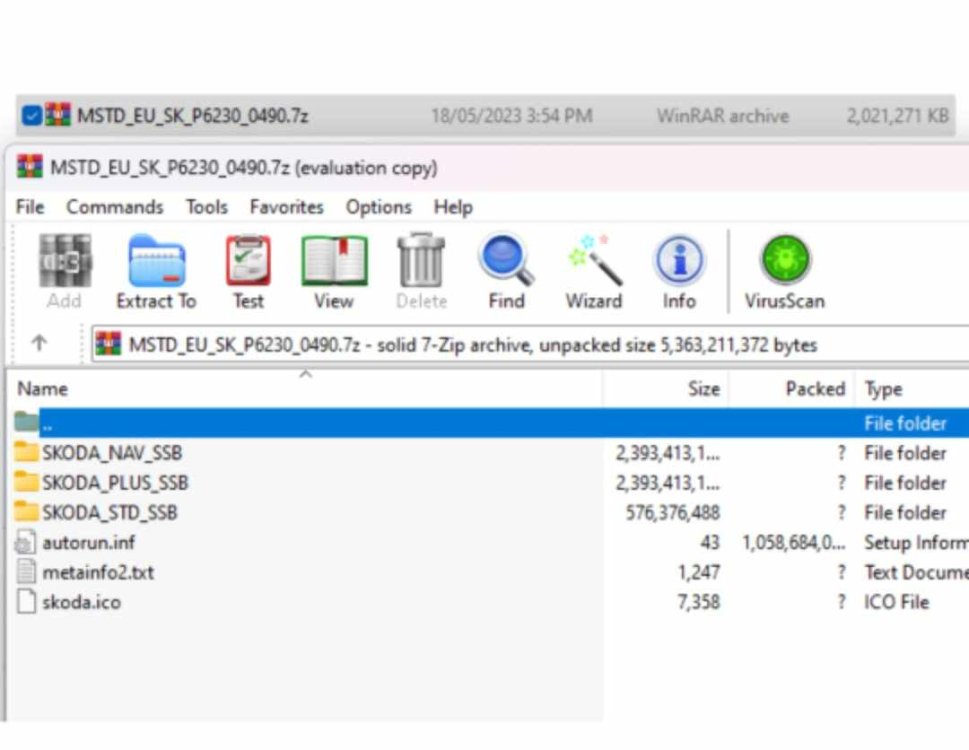
Task: Open the View book icon
Action: [334, 261]
